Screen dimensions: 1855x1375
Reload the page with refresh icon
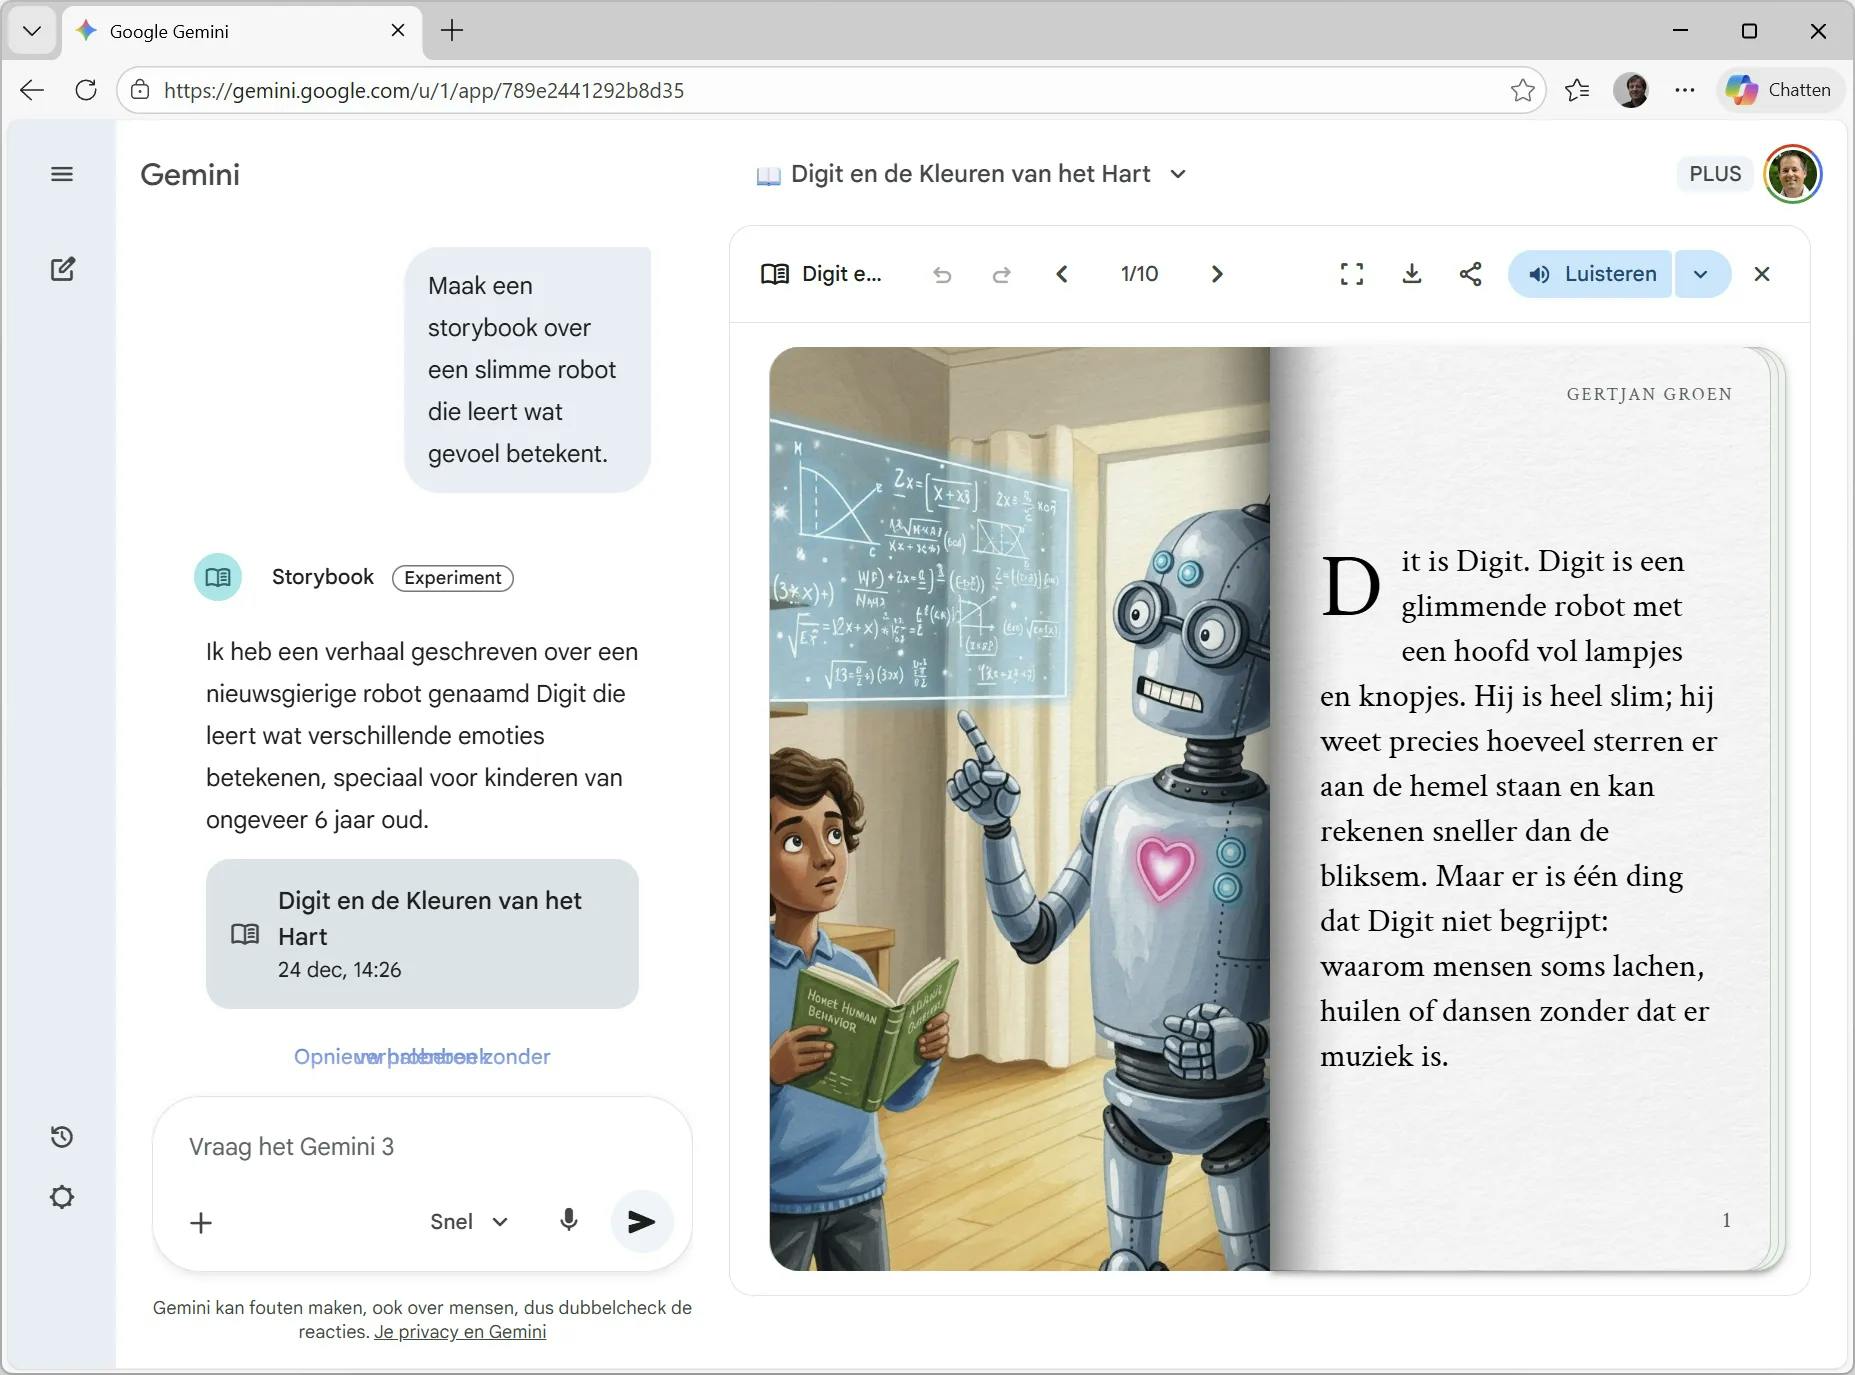pos(86,90)
